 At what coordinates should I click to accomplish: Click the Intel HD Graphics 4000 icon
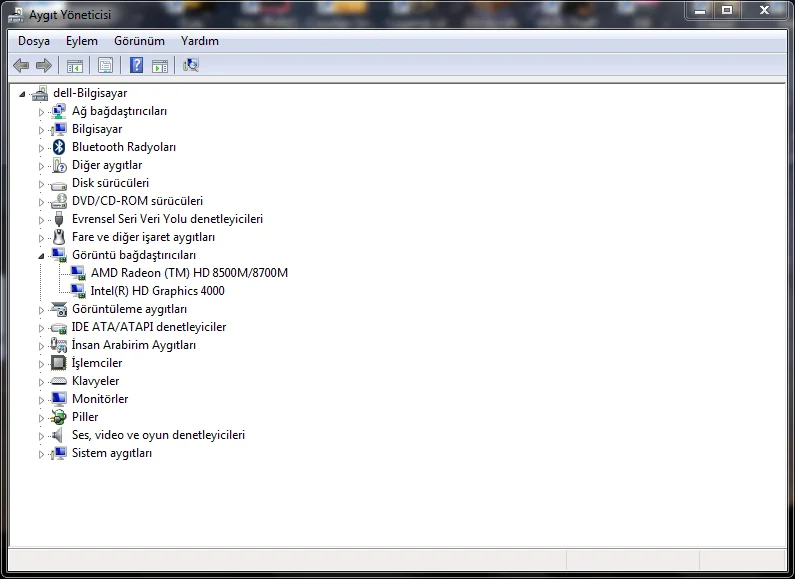[78, 291]
